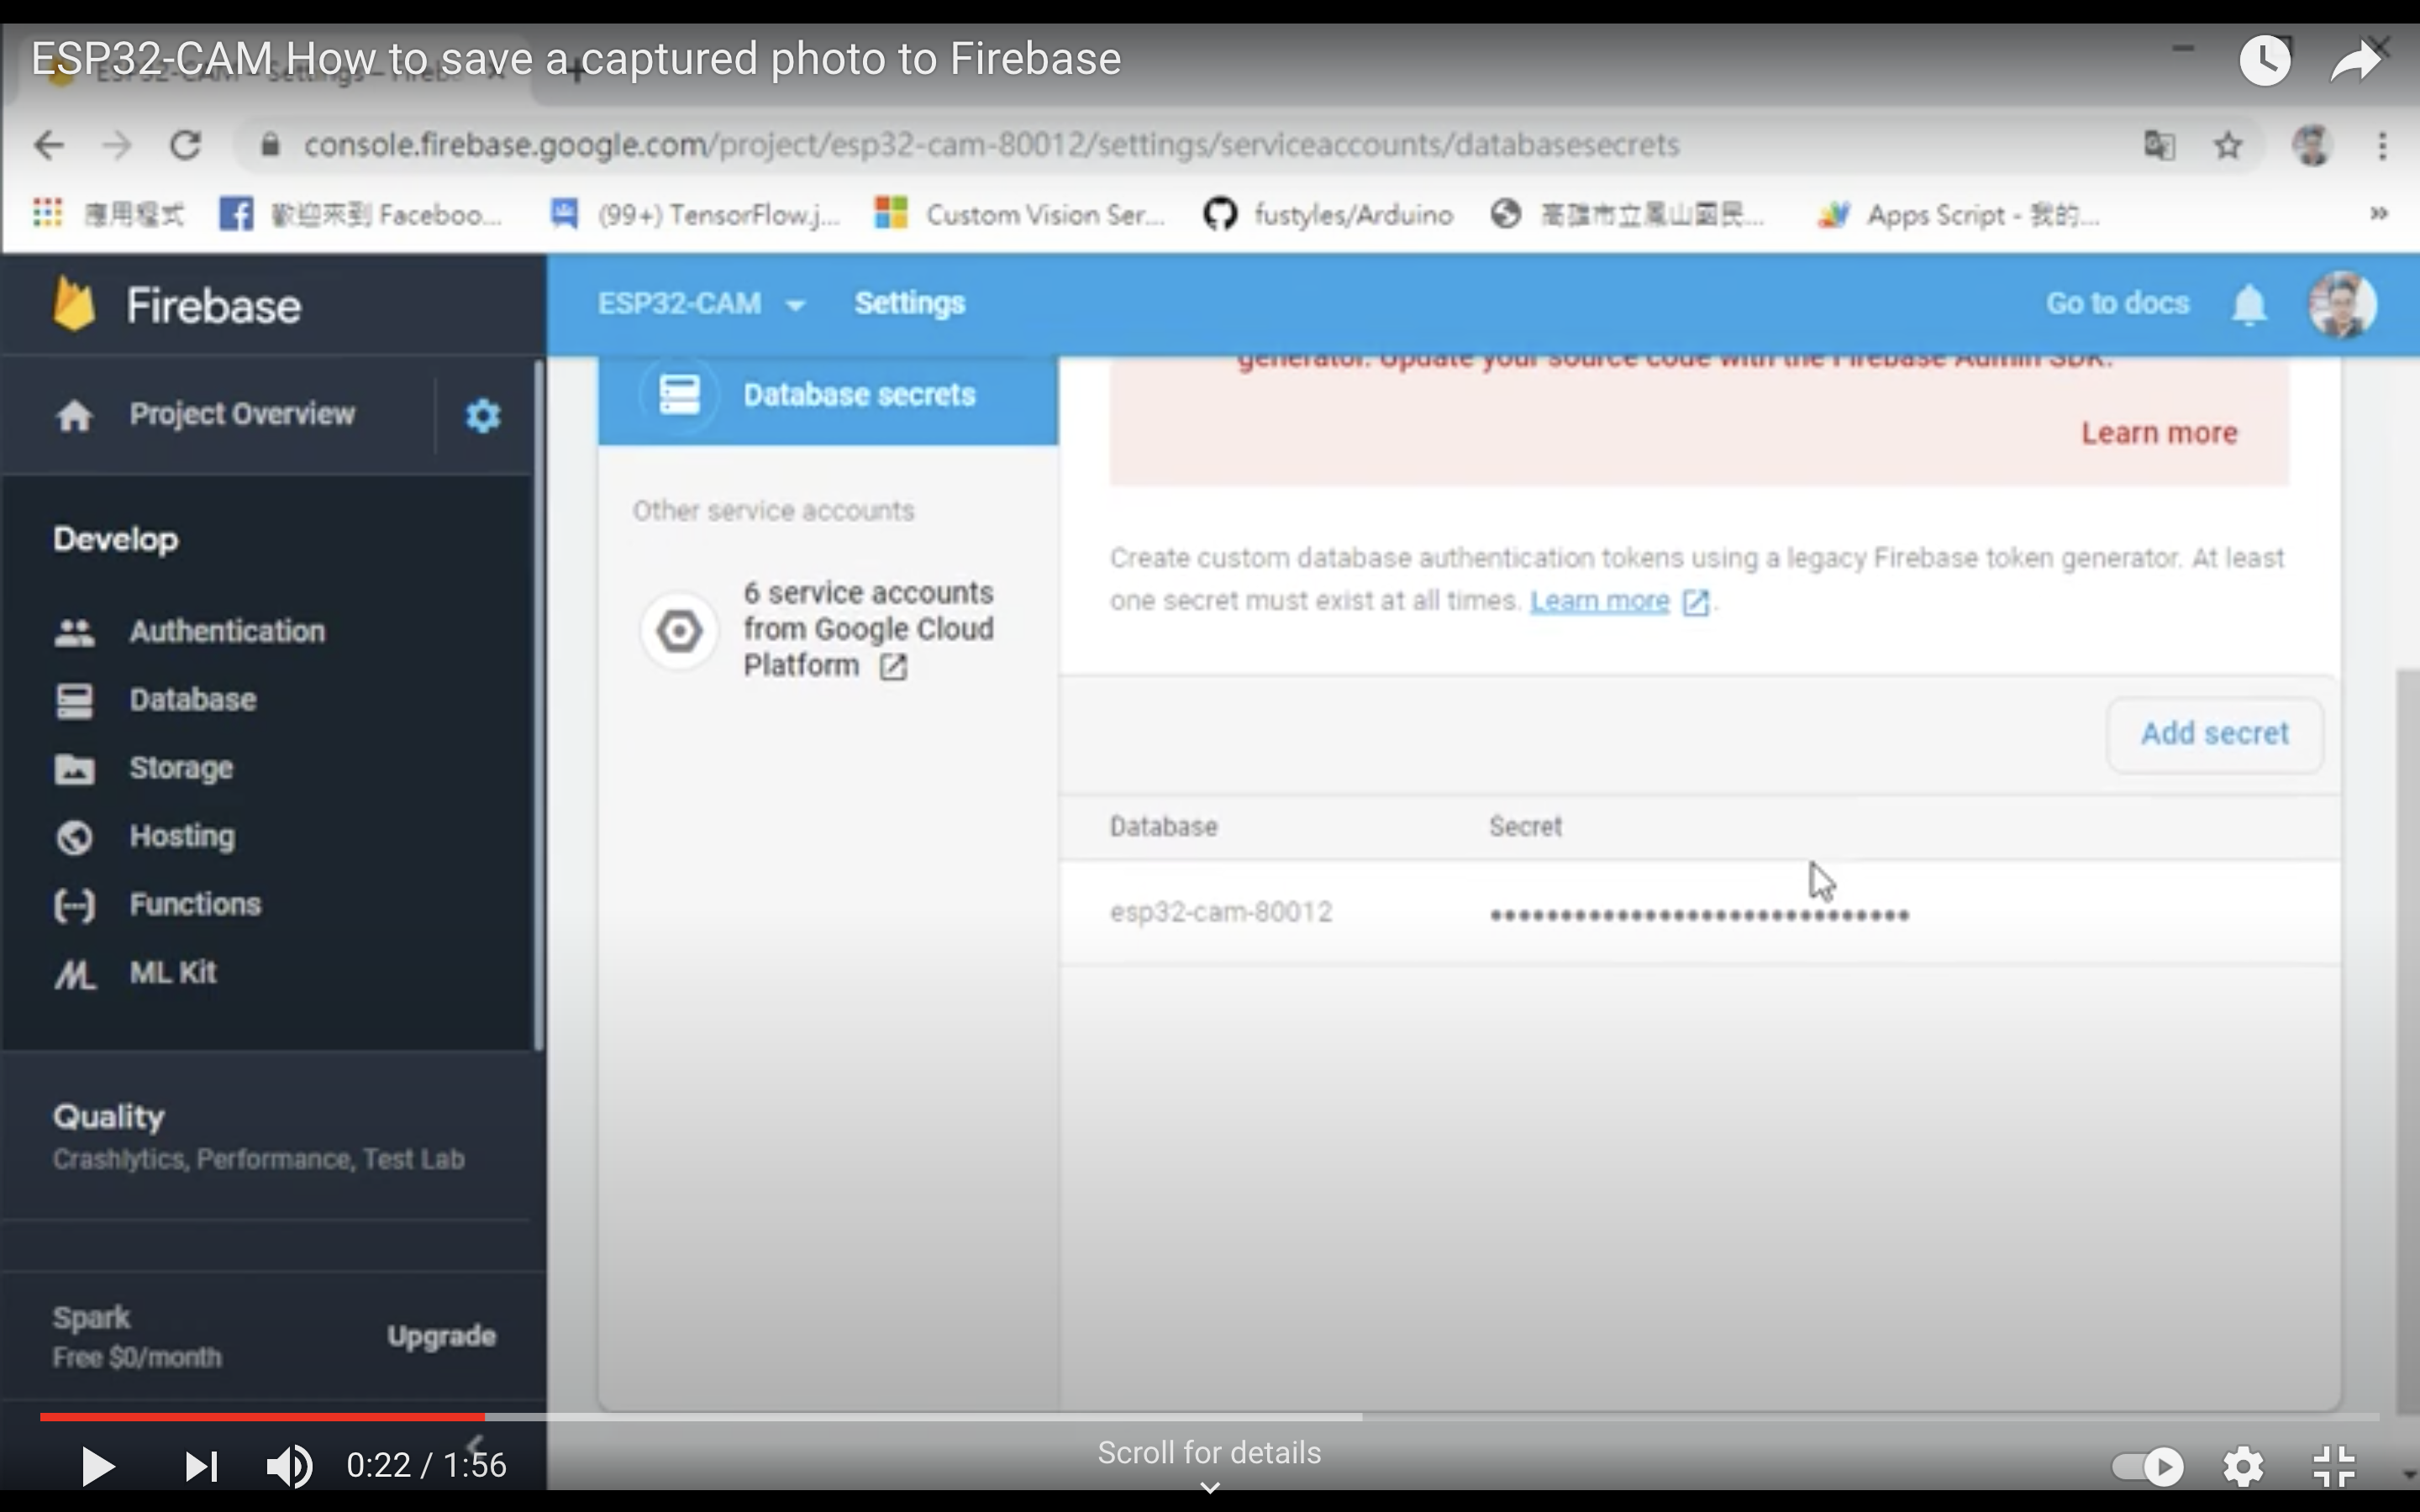Open the fustyles/Arduino GitHub bookmark
The width and height of the screenshot is (2420, 1512).
[x=1328, y=214]
